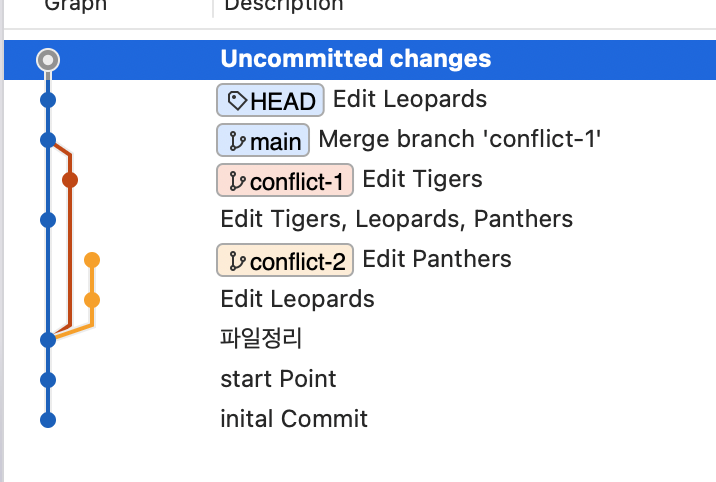Select the gray uncommitted changes graph node

coord(48,60)
